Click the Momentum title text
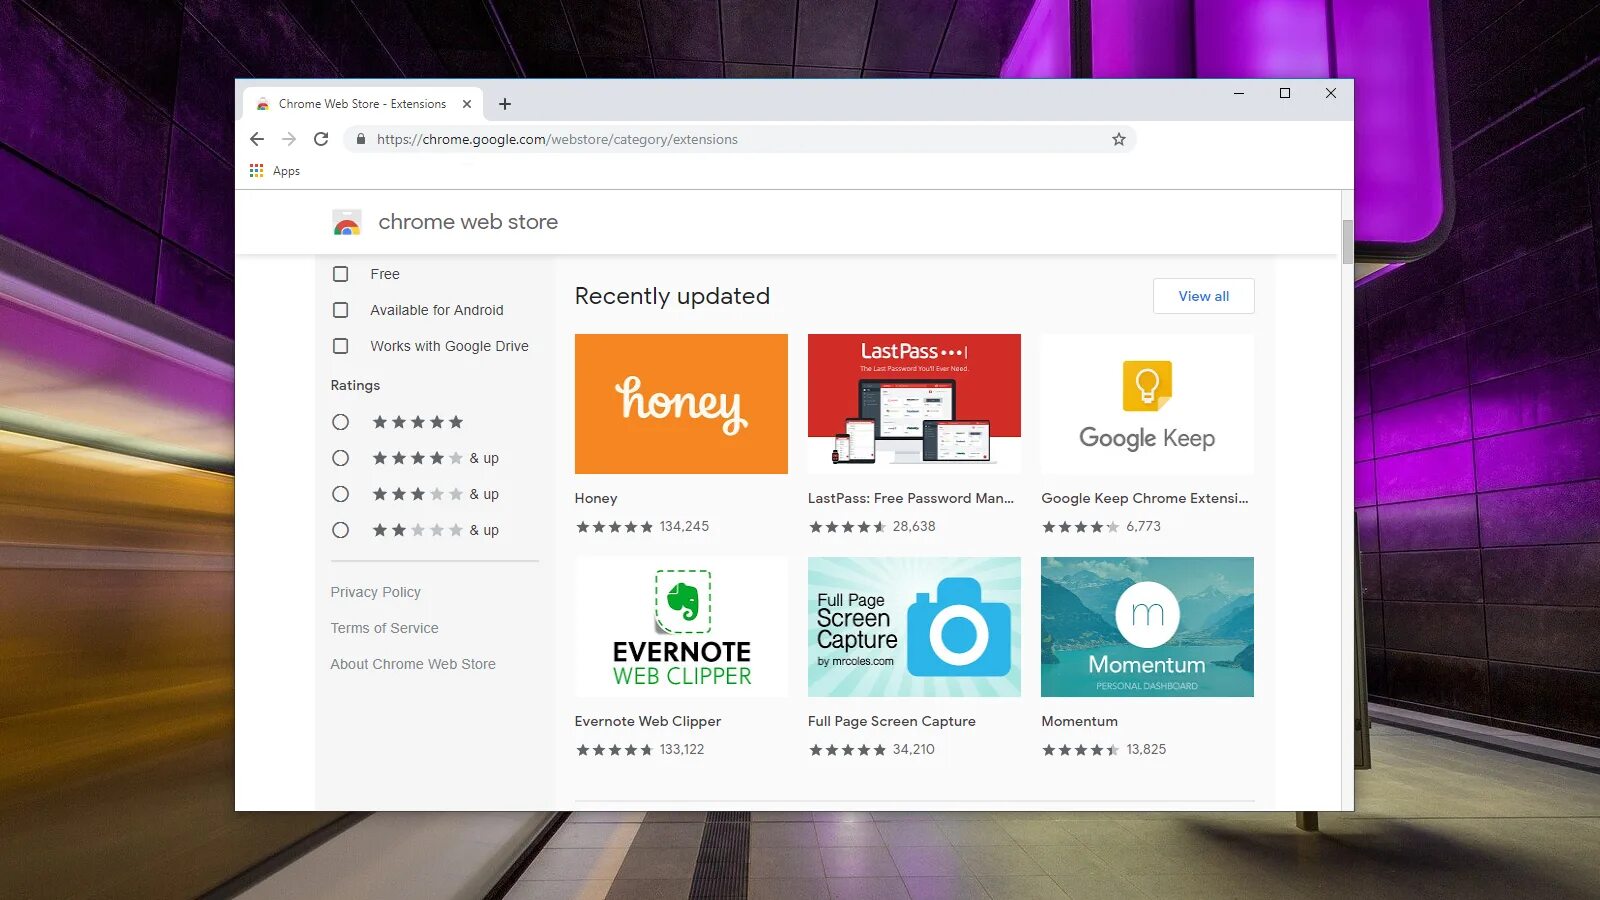This screenshot has height=900, width=1600. 1080,721
